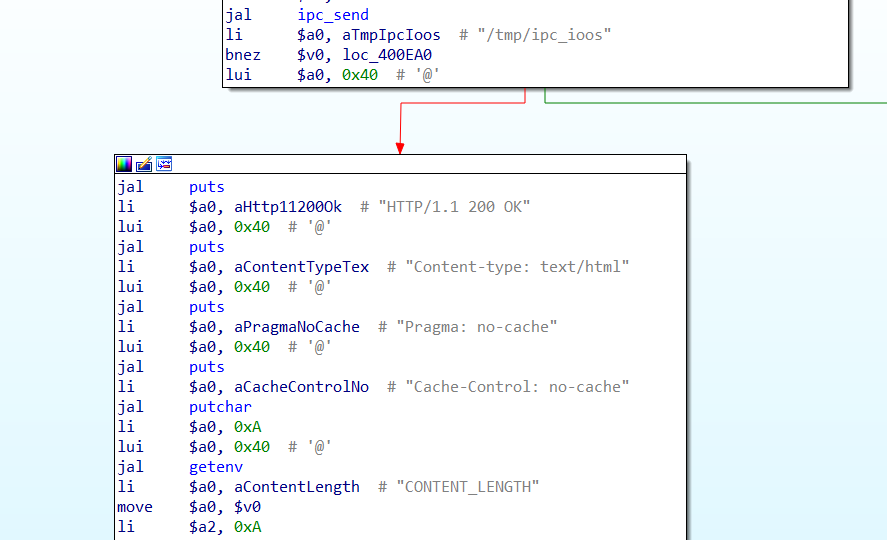Click the aHttp11200Ok operand

288,207
